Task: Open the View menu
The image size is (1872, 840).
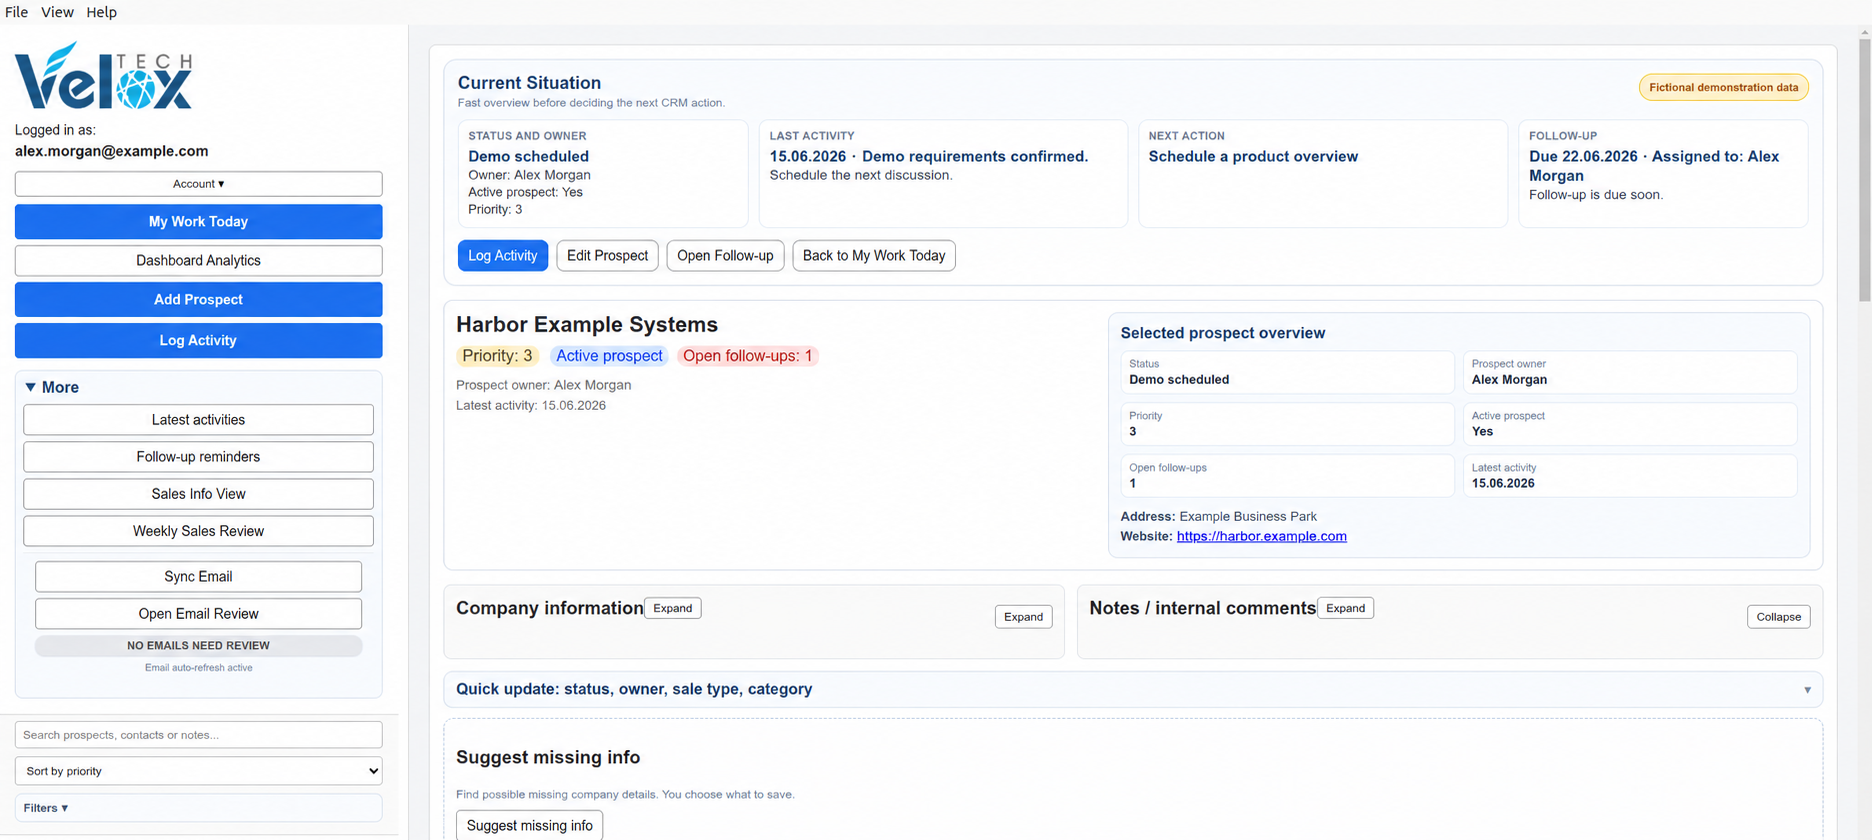Action: 57,12
